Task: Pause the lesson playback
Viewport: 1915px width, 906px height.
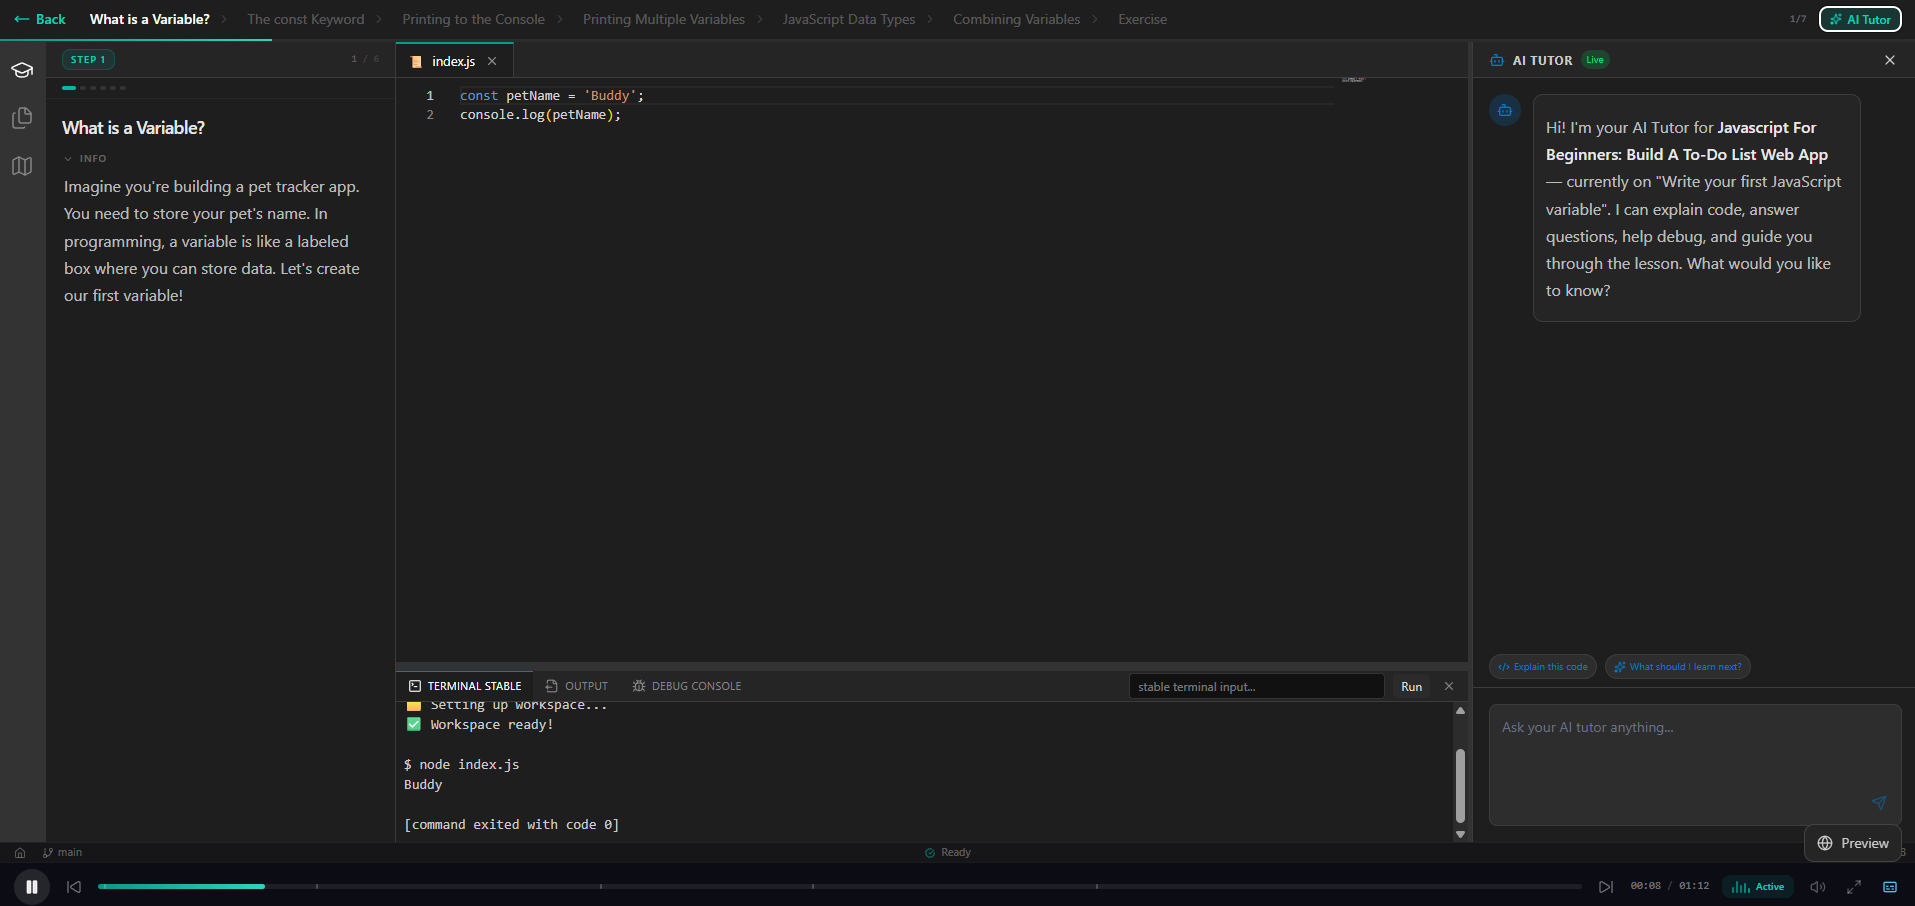Action: 32,887
